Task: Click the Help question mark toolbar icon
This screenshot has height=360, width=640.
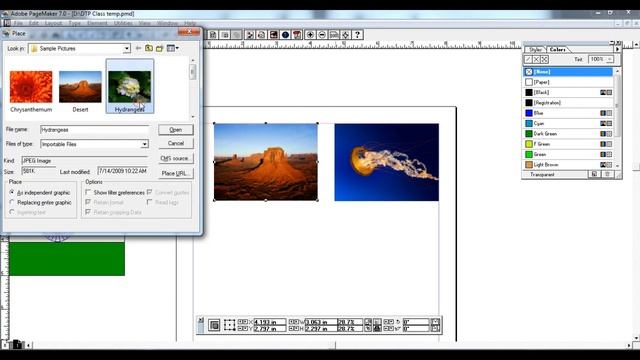Action: coord(357,35)
